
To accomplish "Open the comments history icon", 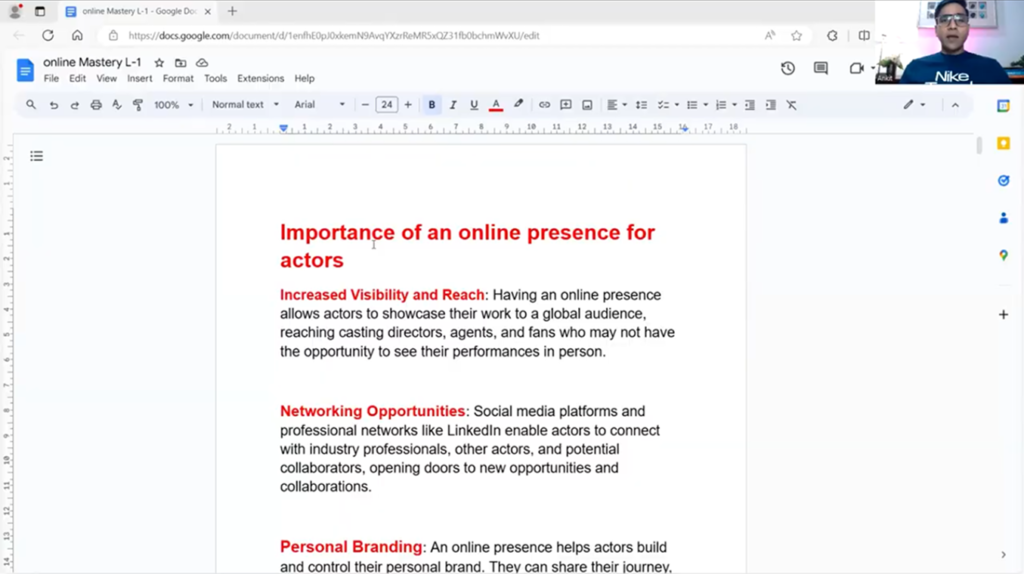I will (821, 68).
